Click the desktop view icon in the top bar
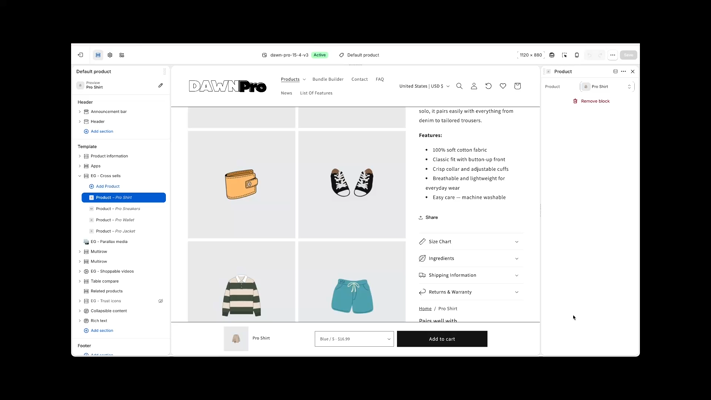This screenshot has width=711, height=400. click(x=552, y=55)
